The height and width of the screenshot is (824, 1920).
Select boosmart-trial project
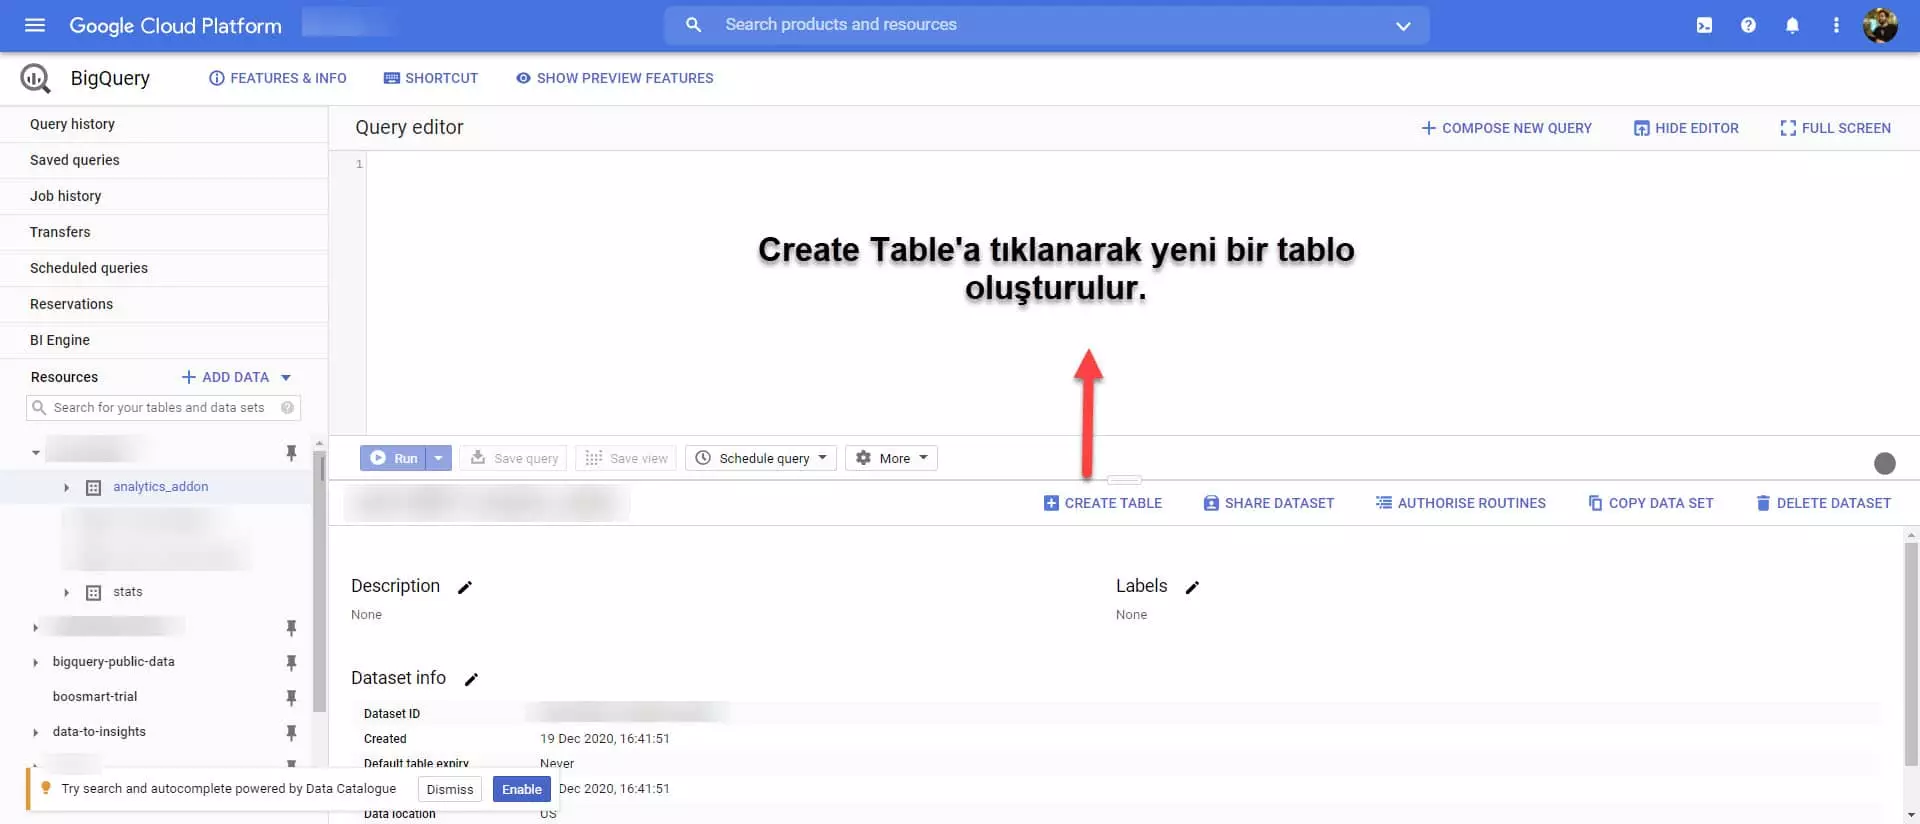[x=95, y=697]
